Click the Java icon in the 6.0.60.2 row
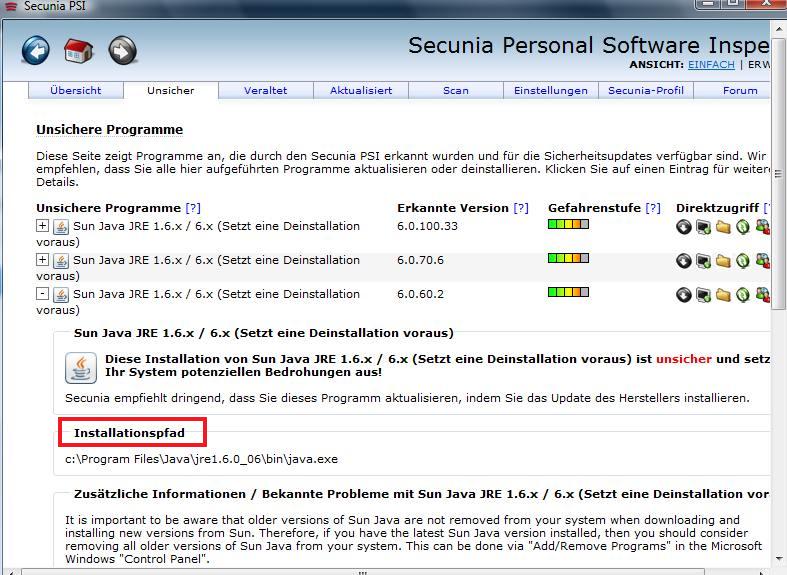Screen dimensions: 787x575 point(61,295)
